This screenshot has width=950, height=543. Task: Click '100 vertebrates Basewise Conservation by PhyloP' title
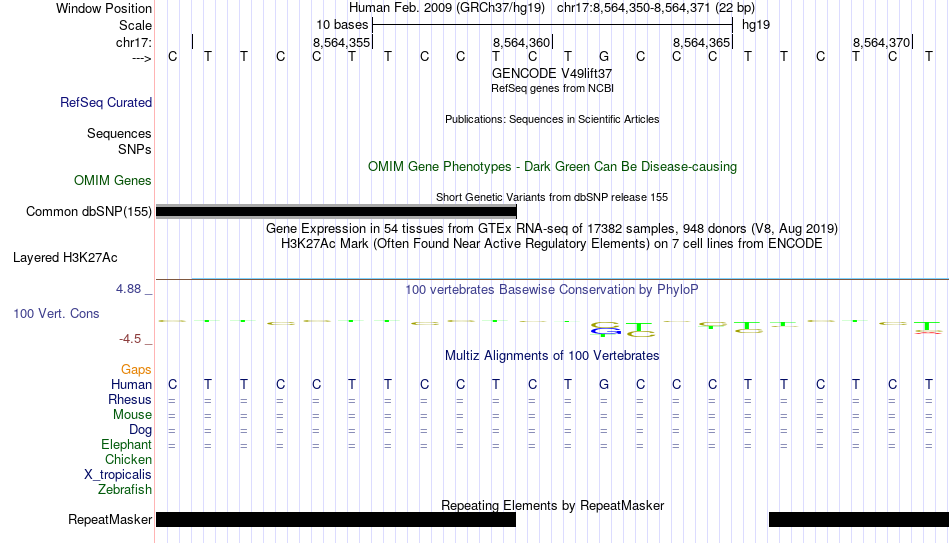552,290
